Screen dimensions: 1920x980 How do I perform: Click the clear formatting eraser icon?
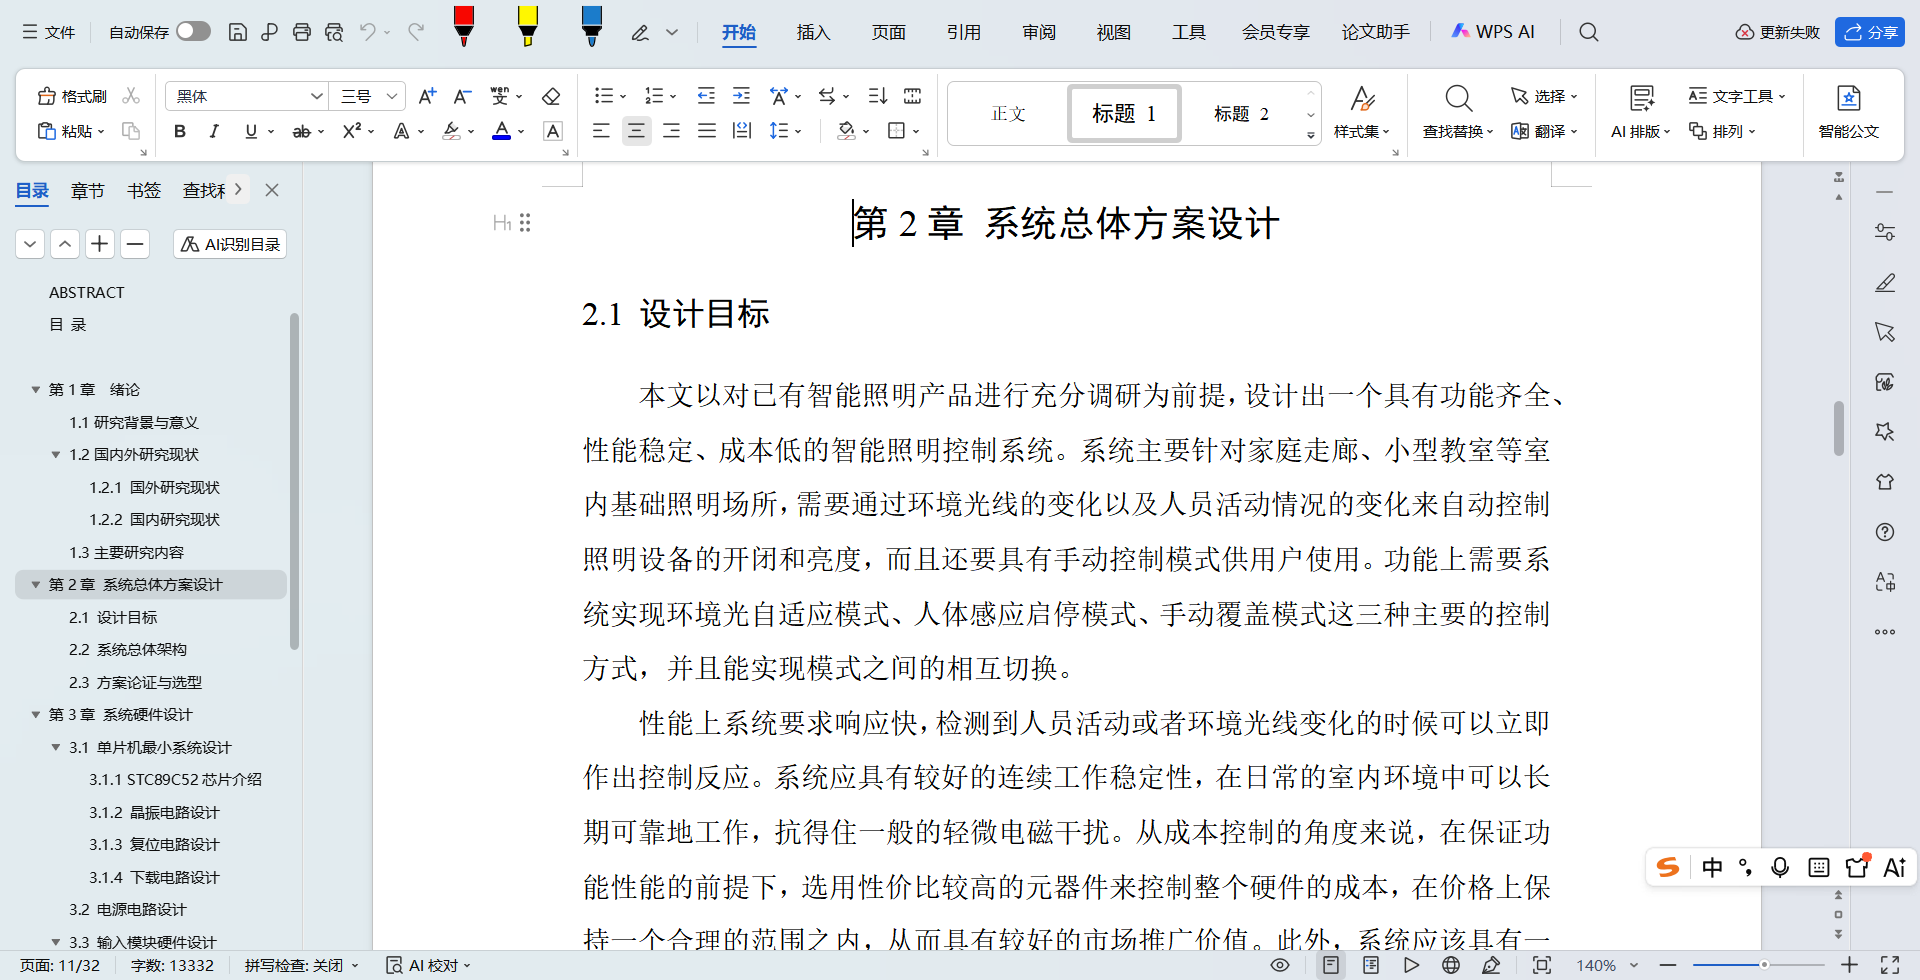551,96
